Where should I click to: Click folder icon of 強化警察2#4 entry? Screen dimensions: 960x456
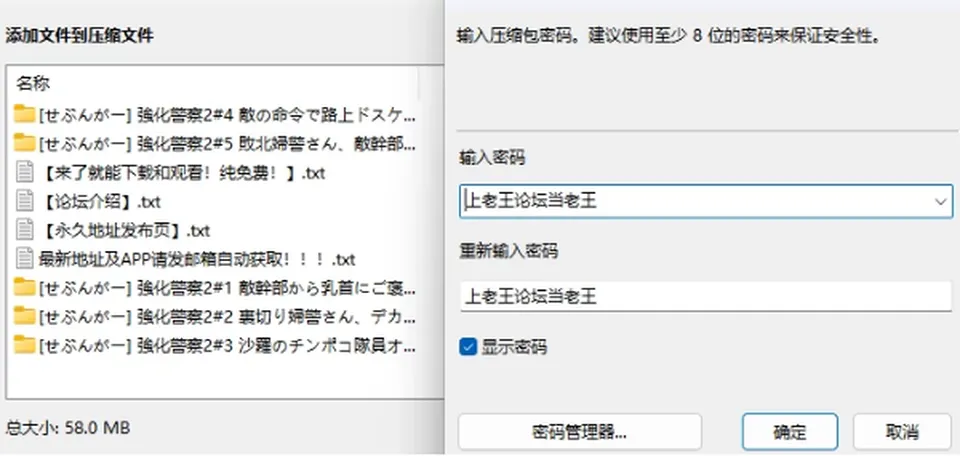click(x=24, y=114)
